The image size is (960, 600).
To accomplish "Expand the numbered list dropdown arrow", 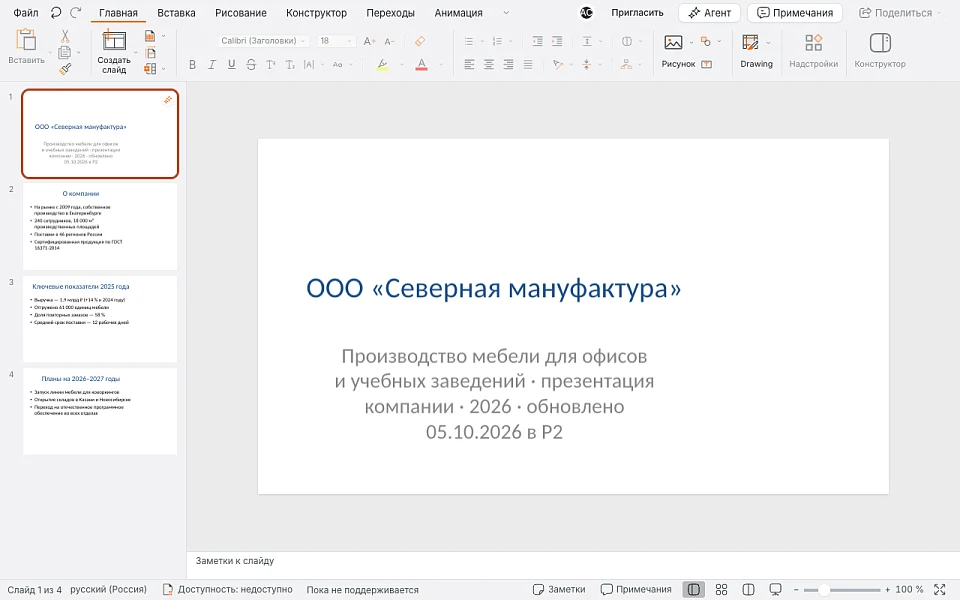I will click(511, 41).
